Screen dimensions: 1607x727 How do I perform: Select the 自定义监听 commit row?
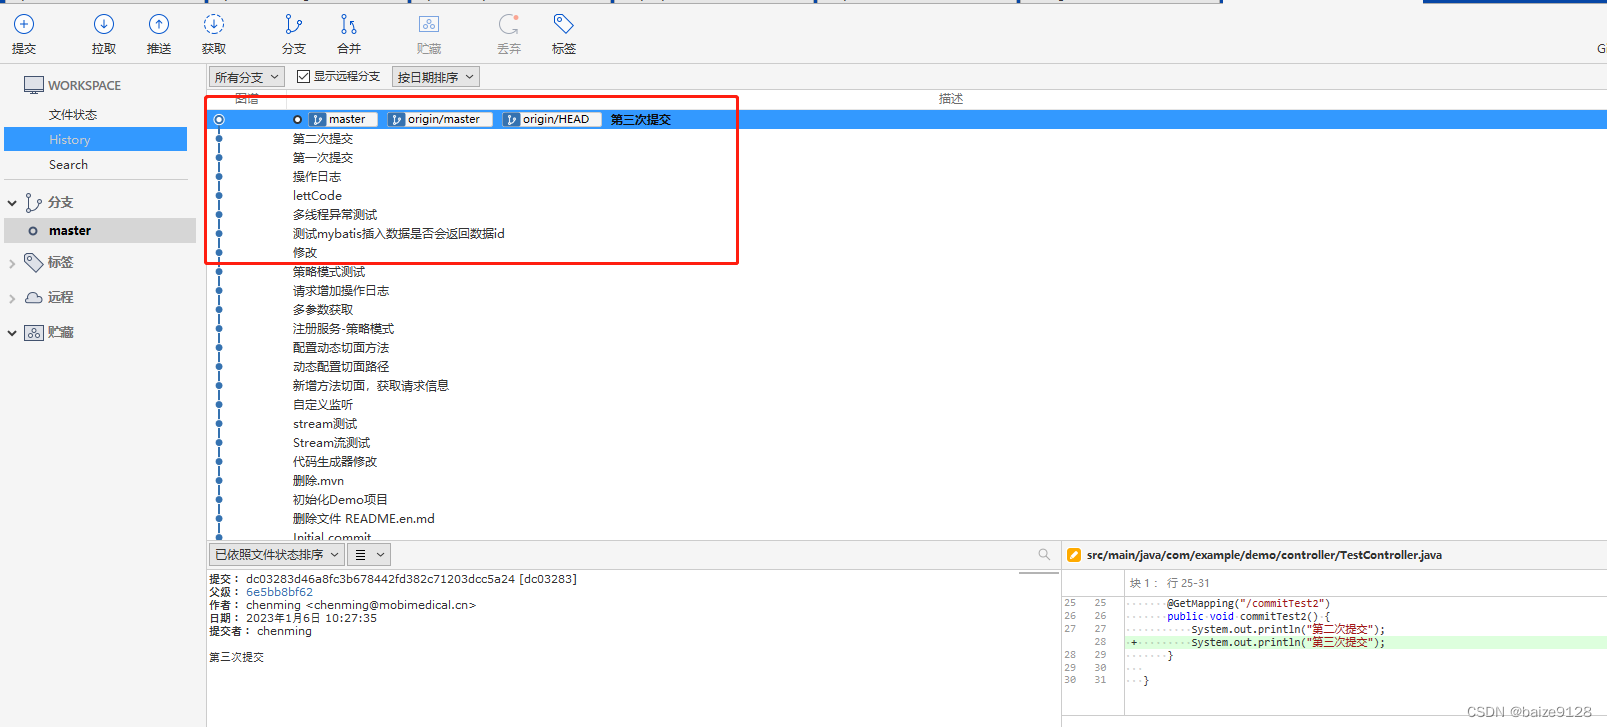pos(907,405)
